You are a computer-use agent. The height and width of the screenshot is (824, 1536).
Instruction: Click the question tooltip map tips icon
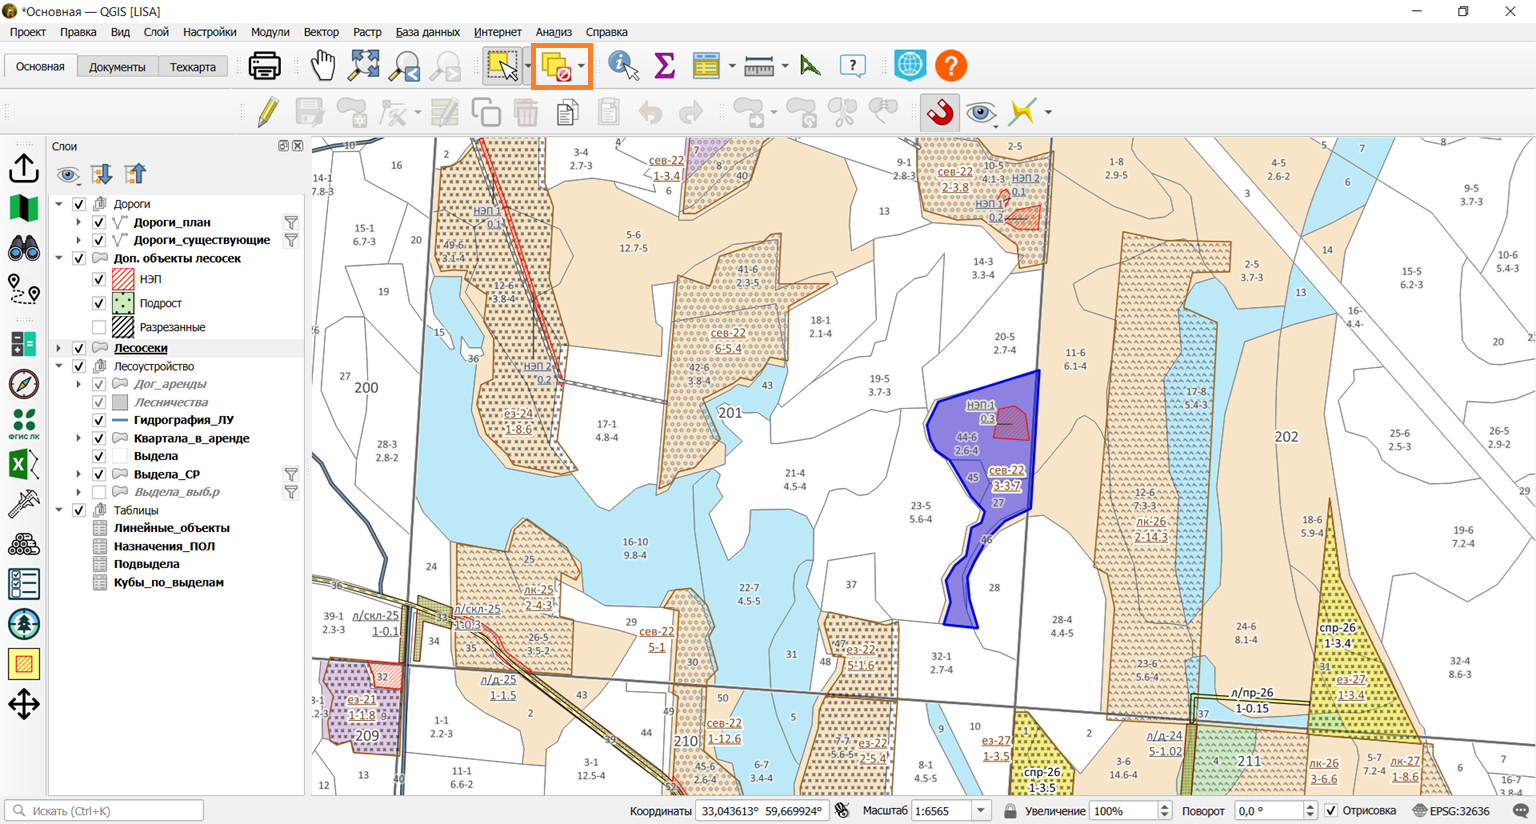tap(852, 66)
